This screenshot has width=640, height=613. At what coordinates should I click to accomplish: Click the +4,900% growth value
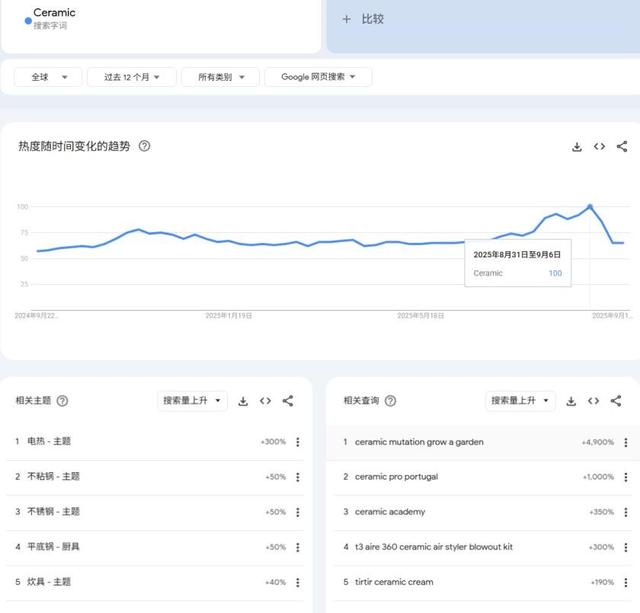598,442
